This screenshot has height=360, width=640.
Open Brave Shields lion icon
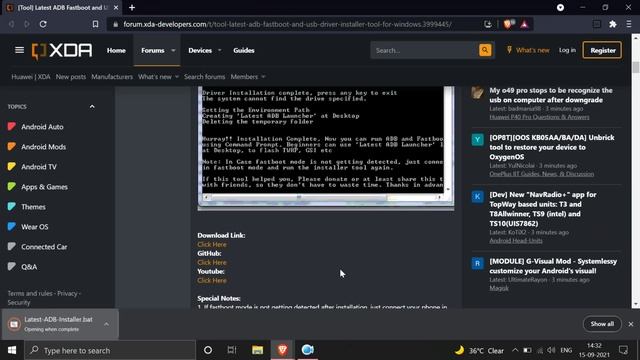pos(507,24)
